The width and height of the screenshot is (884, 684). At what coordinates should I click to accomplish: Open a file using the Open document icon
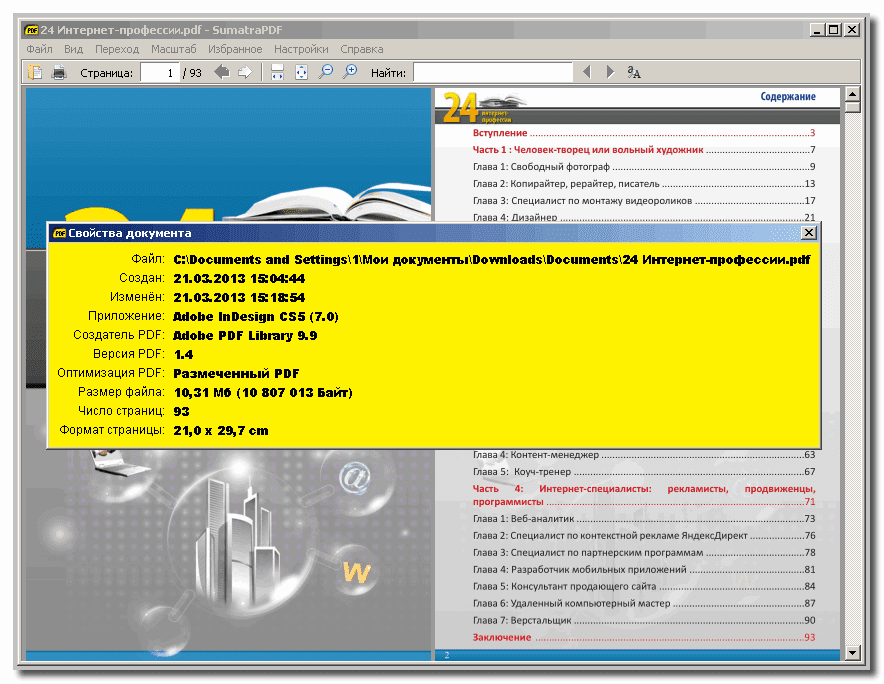point(35,72)
